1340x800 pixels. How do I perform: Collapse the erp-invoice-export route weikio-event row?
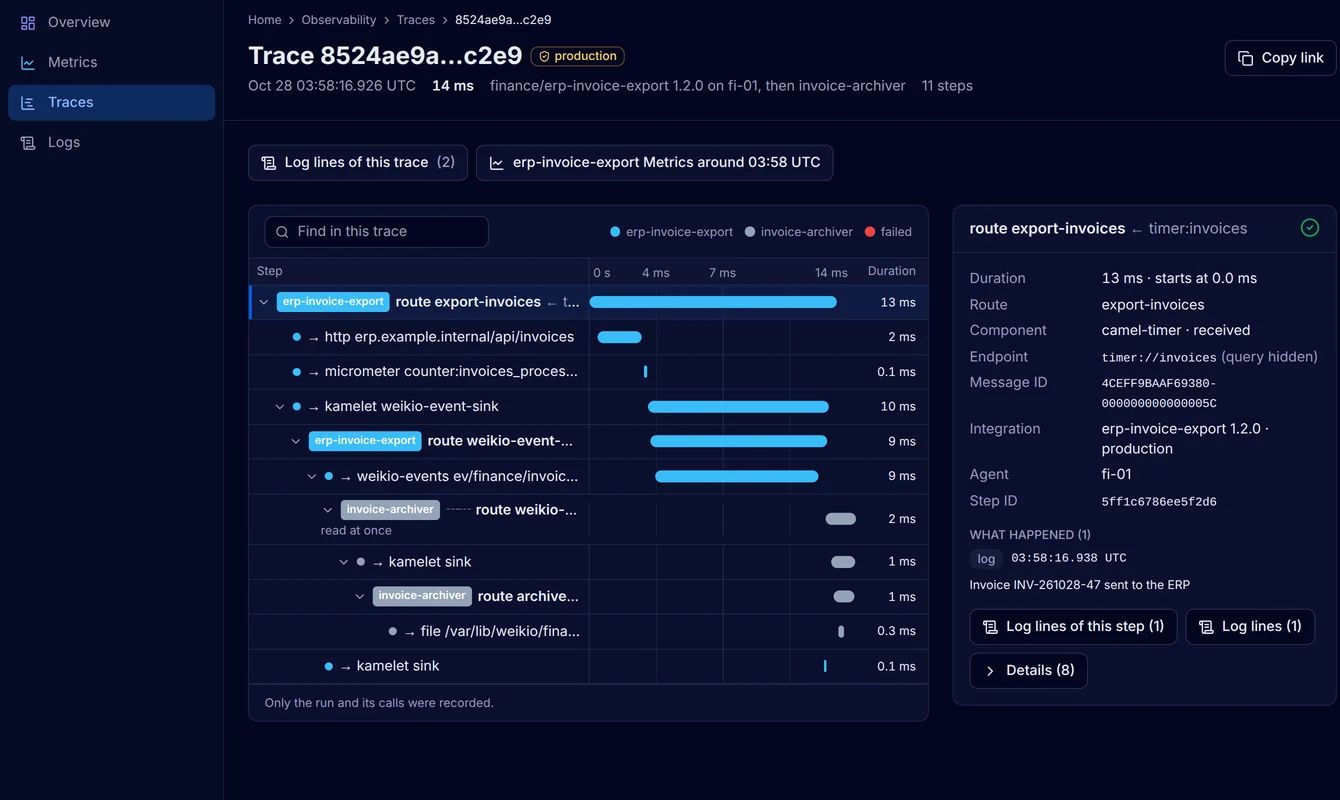coord(296,441)
